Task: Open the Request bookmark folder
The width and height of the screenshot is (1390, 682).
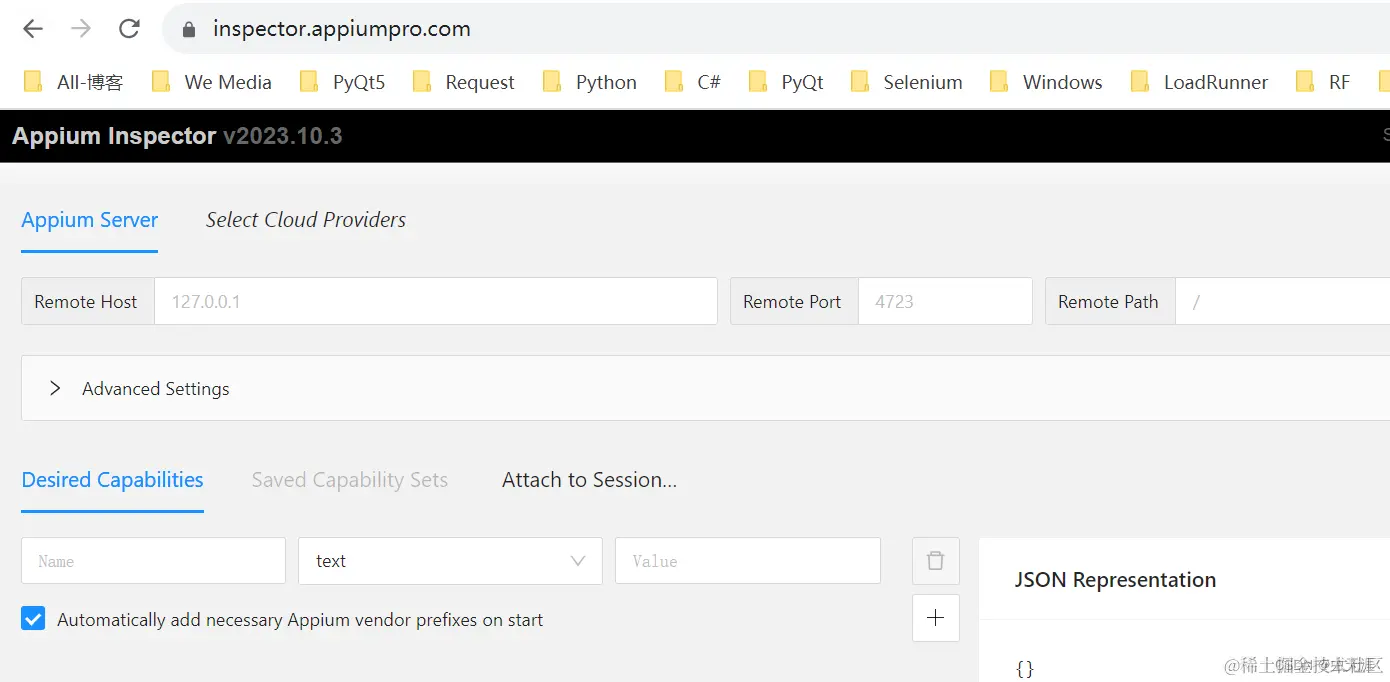Action: point(463,82)
